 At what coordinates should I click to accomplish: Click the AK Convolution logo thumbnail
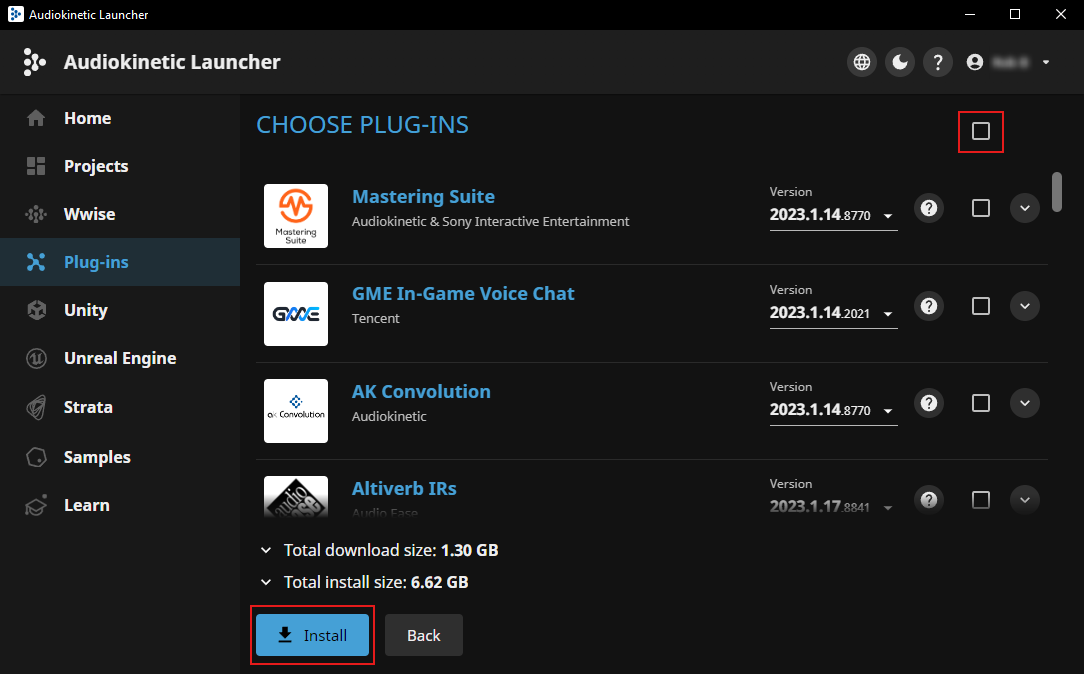point(296,411)
